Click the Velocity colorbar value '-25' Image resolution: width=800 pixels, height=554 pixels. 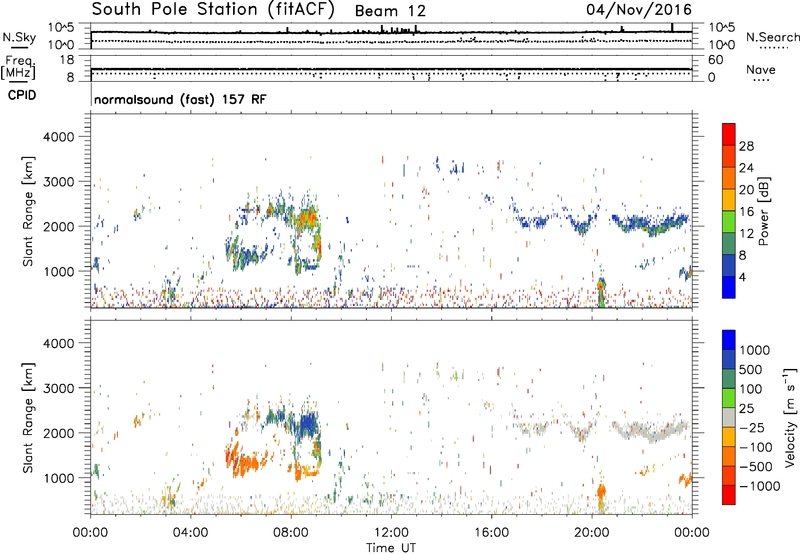tap(752, 428)
